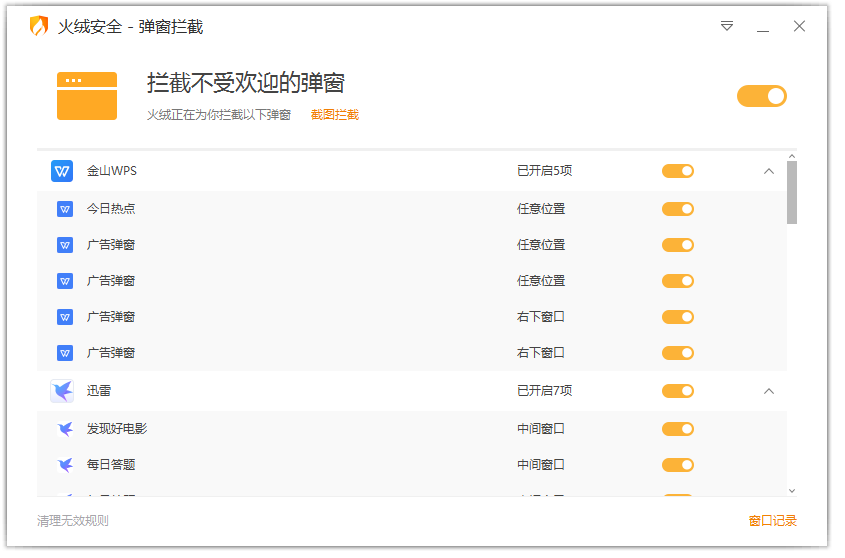Click the Huorong flame logo in title bar

tap(39, 26)
